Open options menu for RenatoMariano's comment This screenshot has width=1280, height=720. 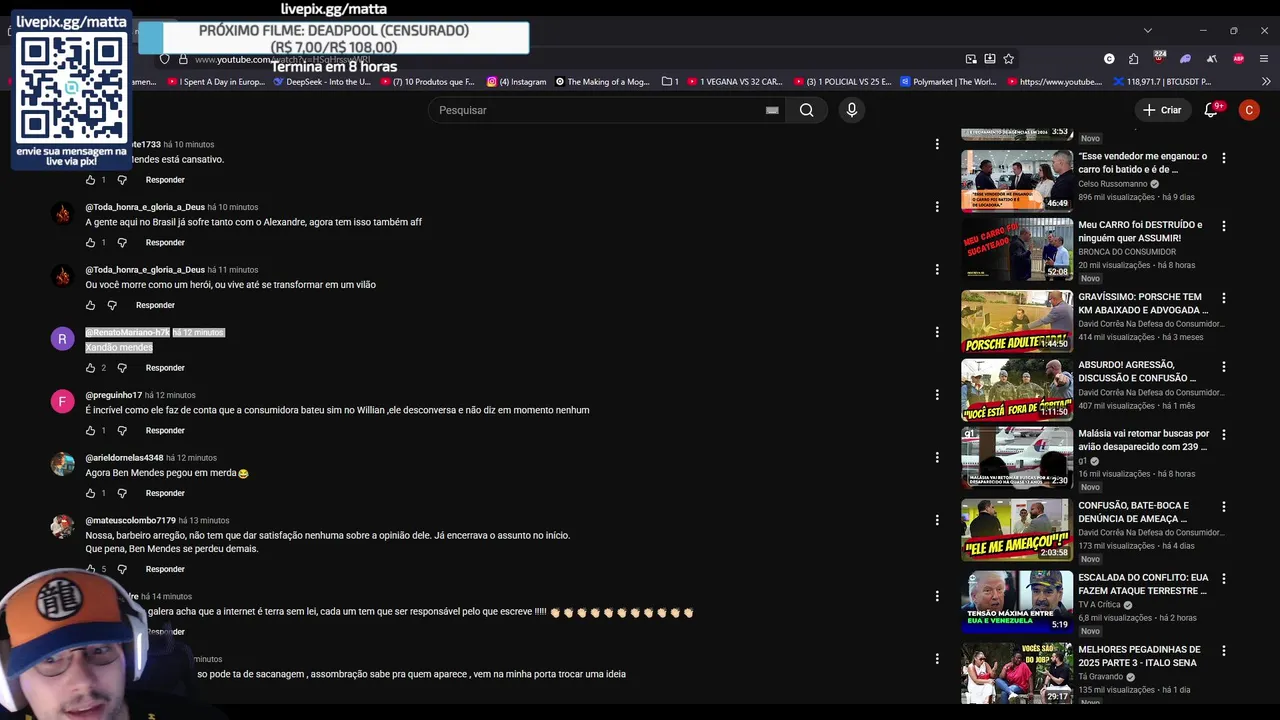tap(937, 332)
